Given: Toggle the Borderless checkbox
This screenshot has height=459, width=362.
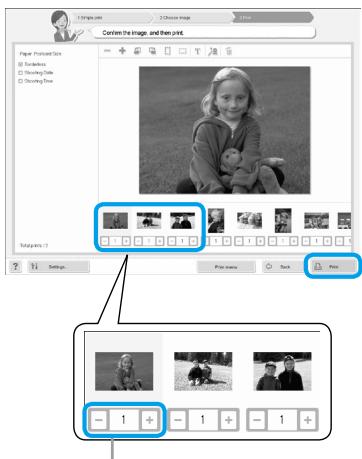Looking at the screenshot, I should coord(21,64).
